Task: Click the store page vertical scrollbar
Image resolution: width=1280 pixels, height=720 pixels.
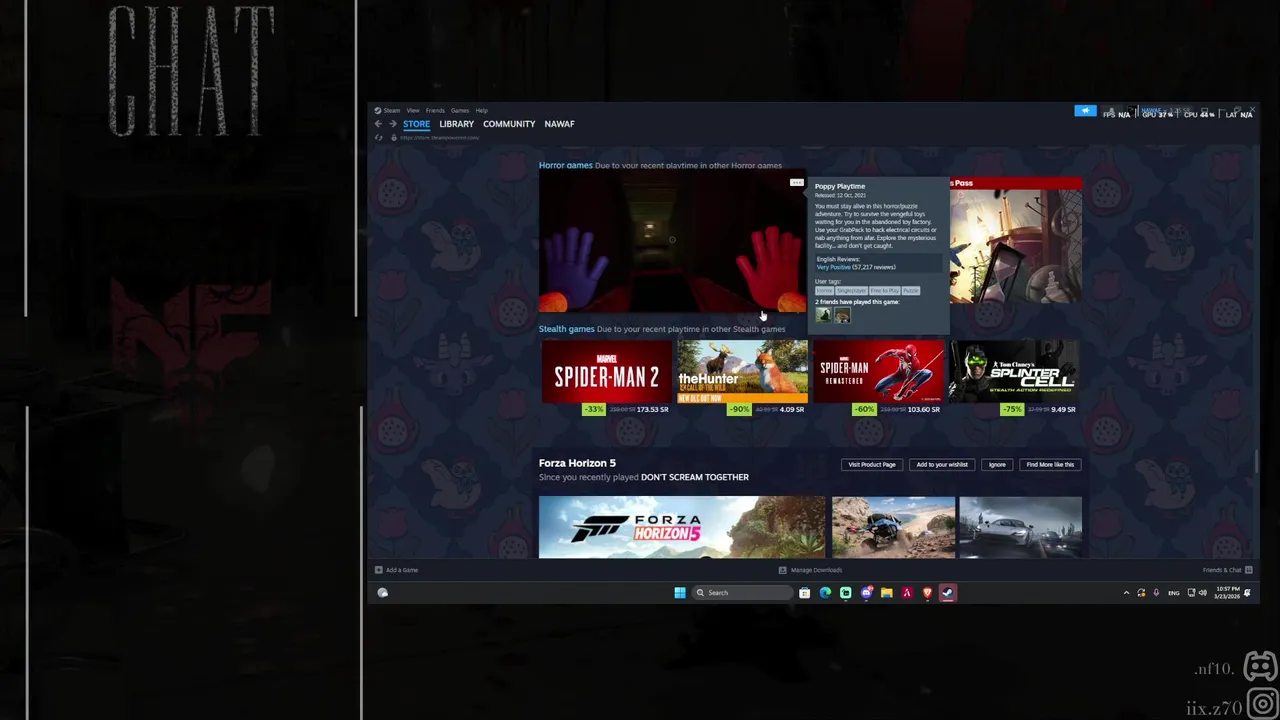Action: (1256, 462)
